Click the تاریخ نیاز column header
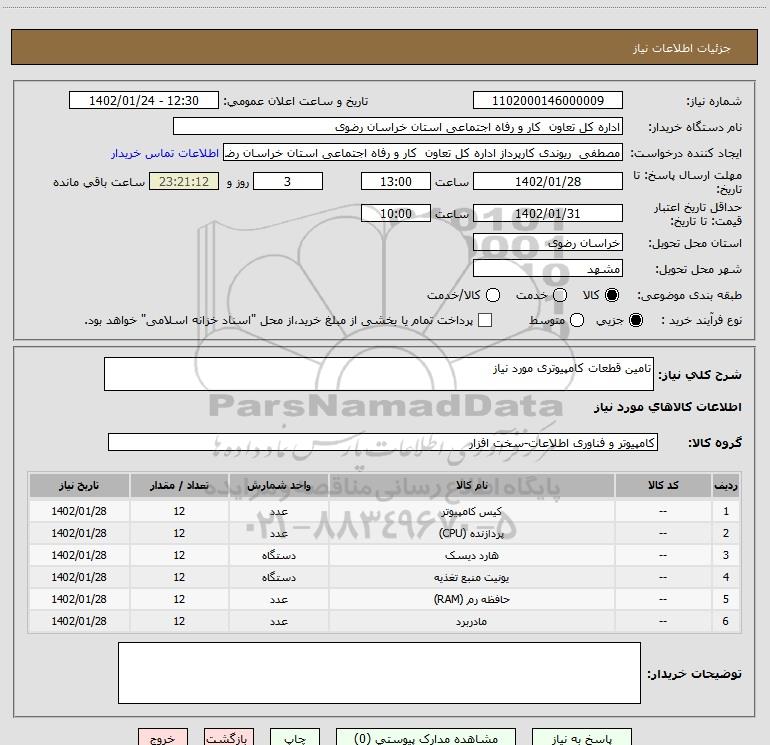Image resolution: width=770 pixels, height=745 pixels. [x=79, y=486]
